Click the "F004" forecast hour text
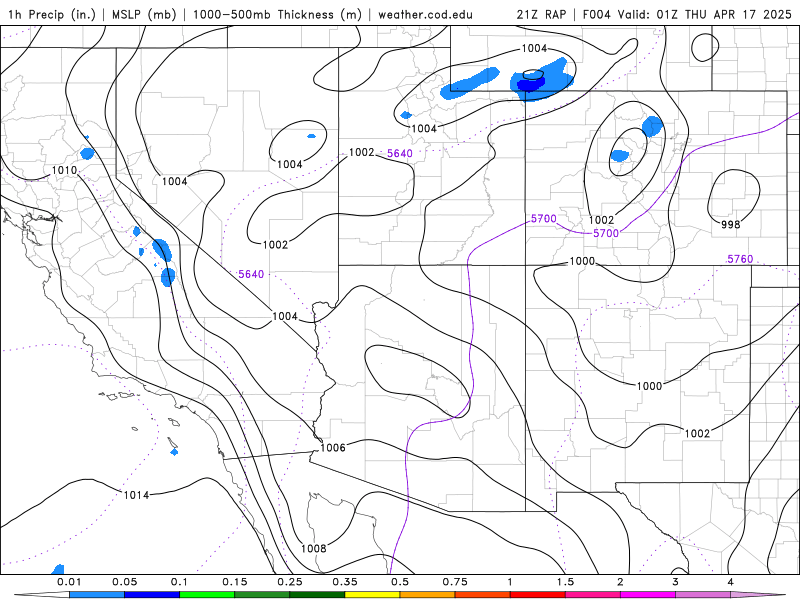Image resolution: width=800 pixels, height=600 pixels. tap(596, 14)
